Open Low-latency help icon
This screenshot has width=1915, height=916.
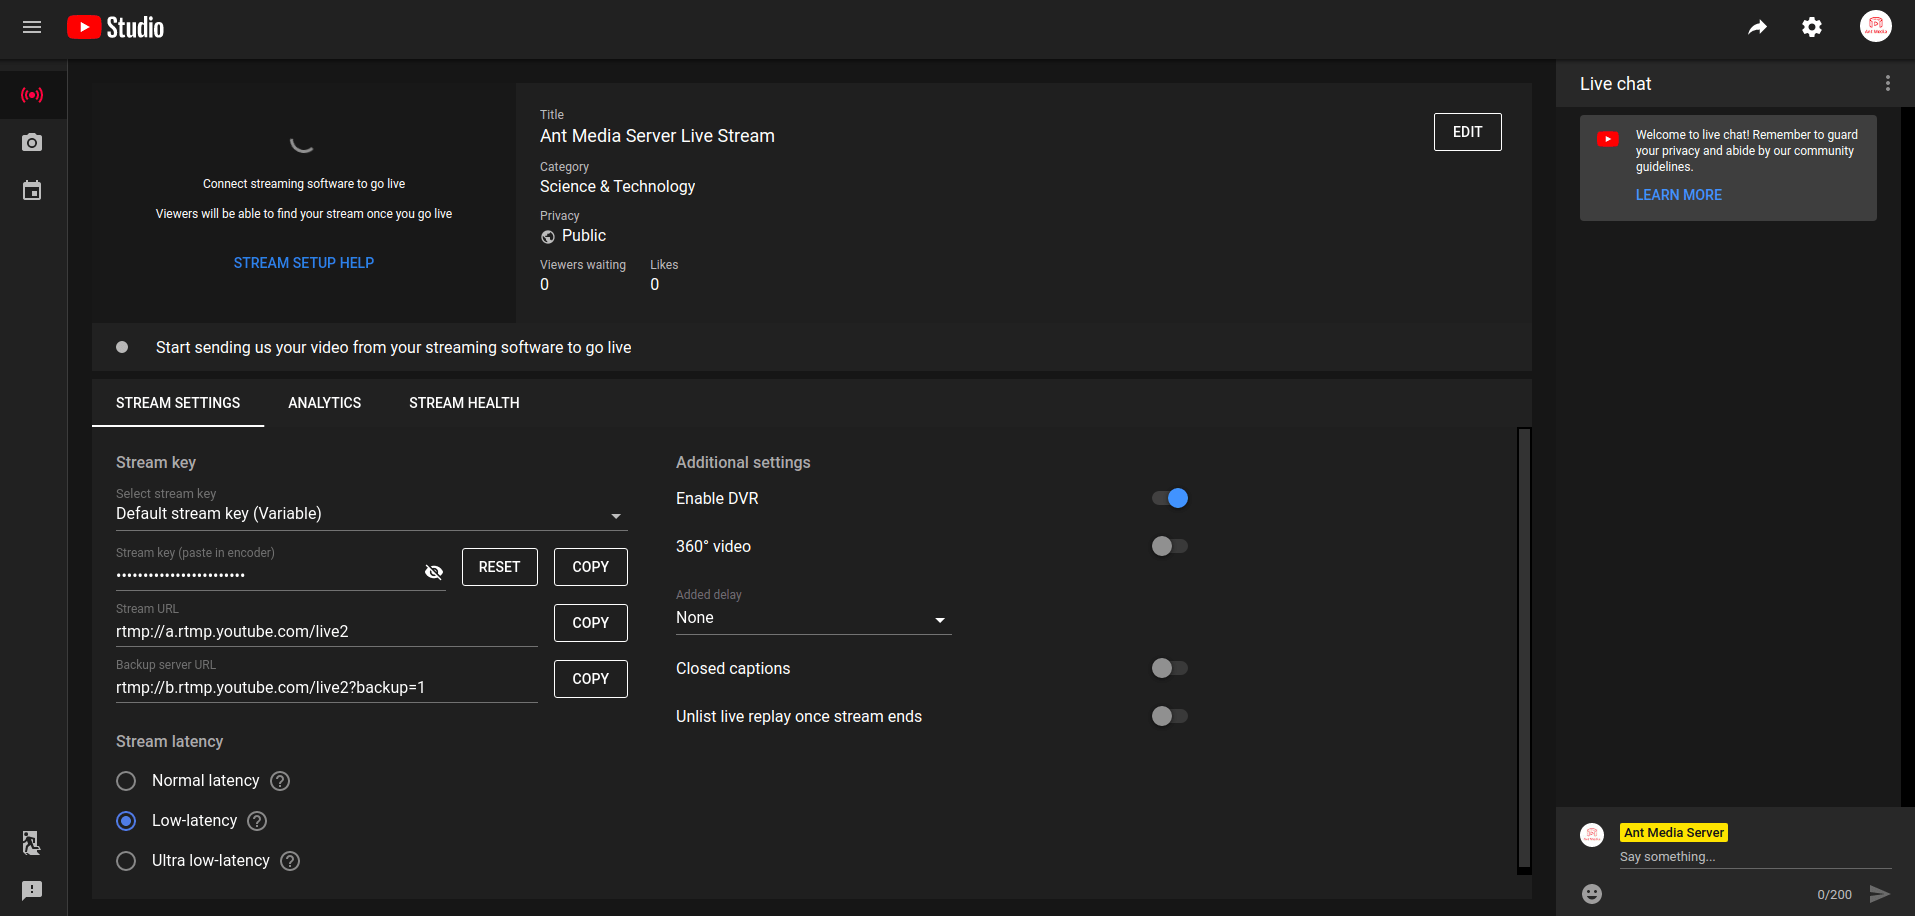point(257,821)
